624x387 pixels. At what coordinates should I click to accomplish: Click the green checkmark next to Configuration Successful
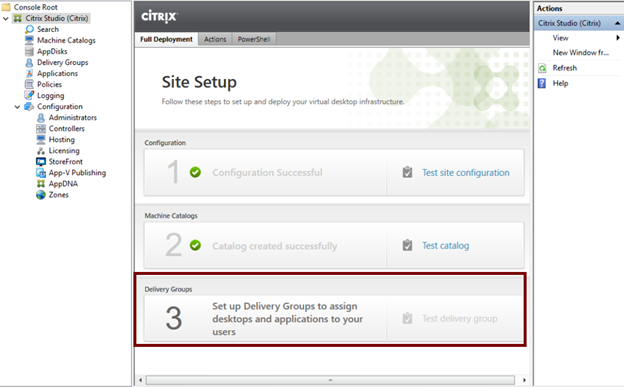(x=195, y=172)
